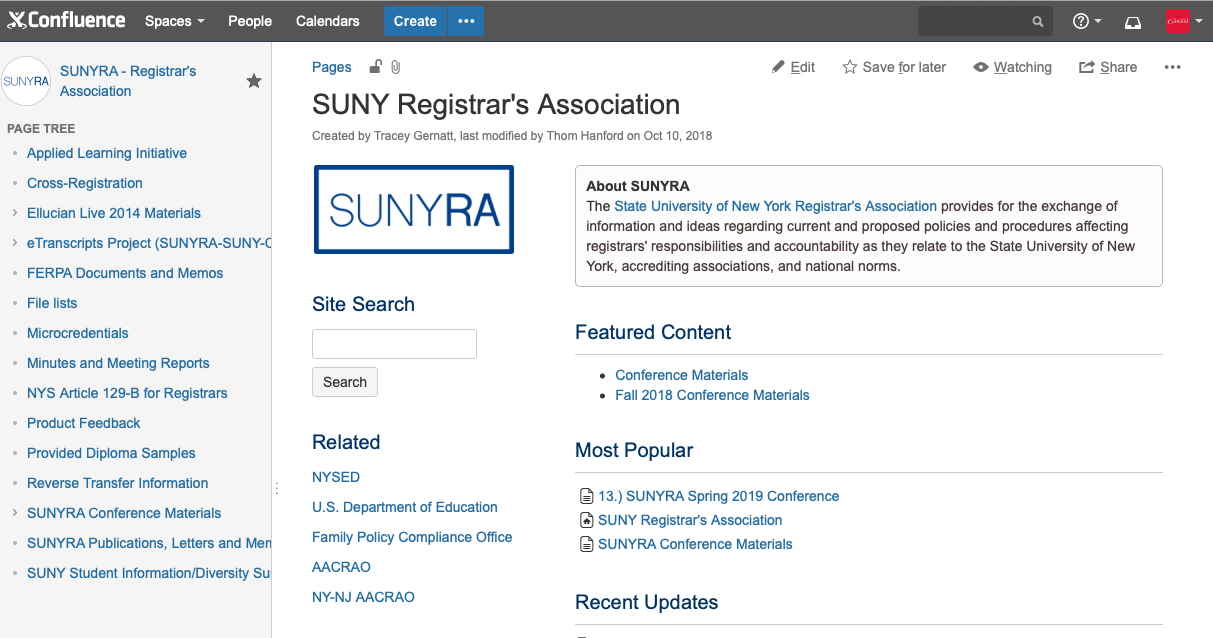
Task: Open Applied Learning Initiative page
Action: 107,153
